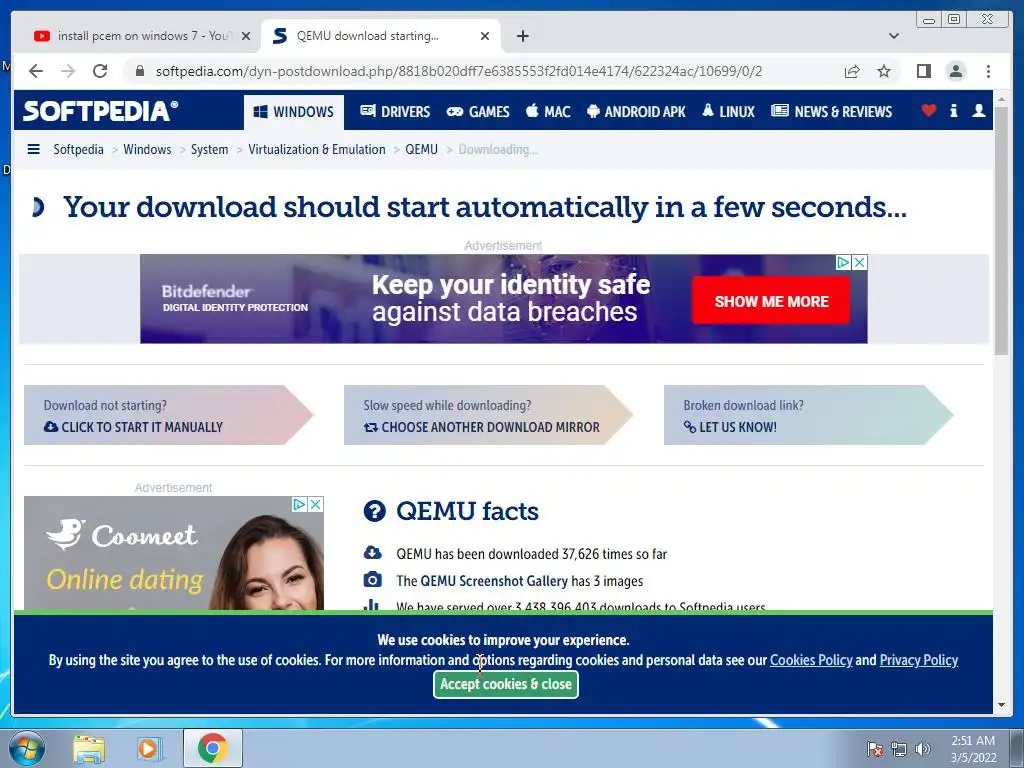This screenshot has height=768, width=1024.
Task: Click scrollbar down arrow
Action: [1001, 705]
